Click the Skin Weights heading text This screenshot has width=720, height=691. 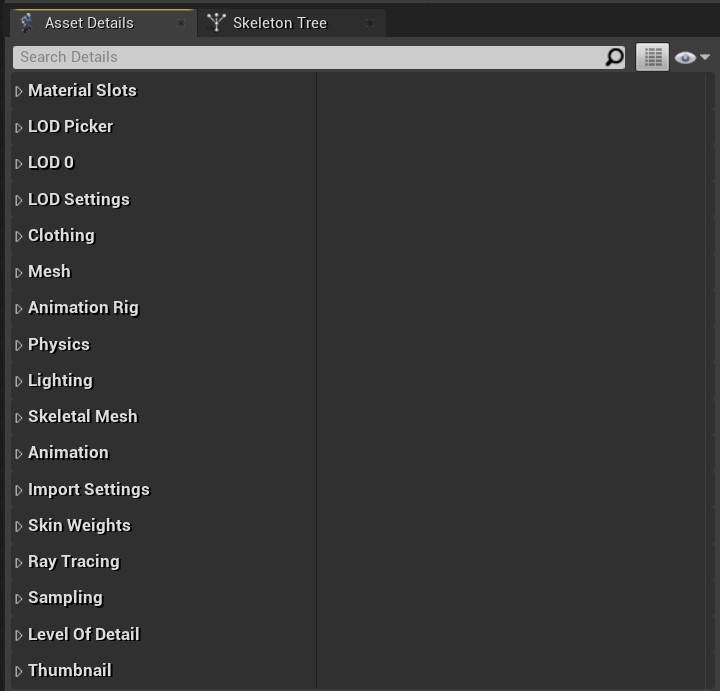coord(79,526)
